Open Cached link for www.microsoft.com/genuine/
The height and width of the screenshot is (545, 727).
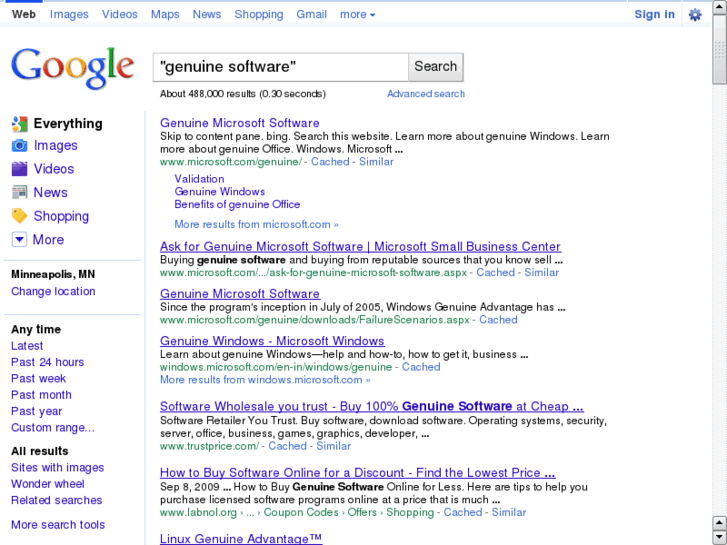tap(330, 162)
